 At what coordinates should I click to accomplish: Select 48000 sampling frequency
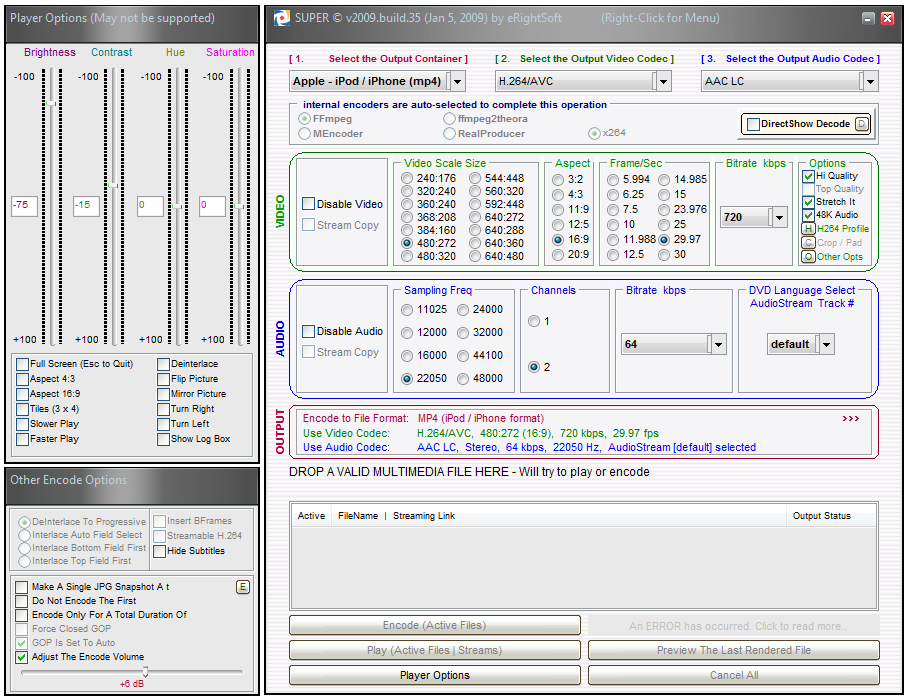click(463, 379)
